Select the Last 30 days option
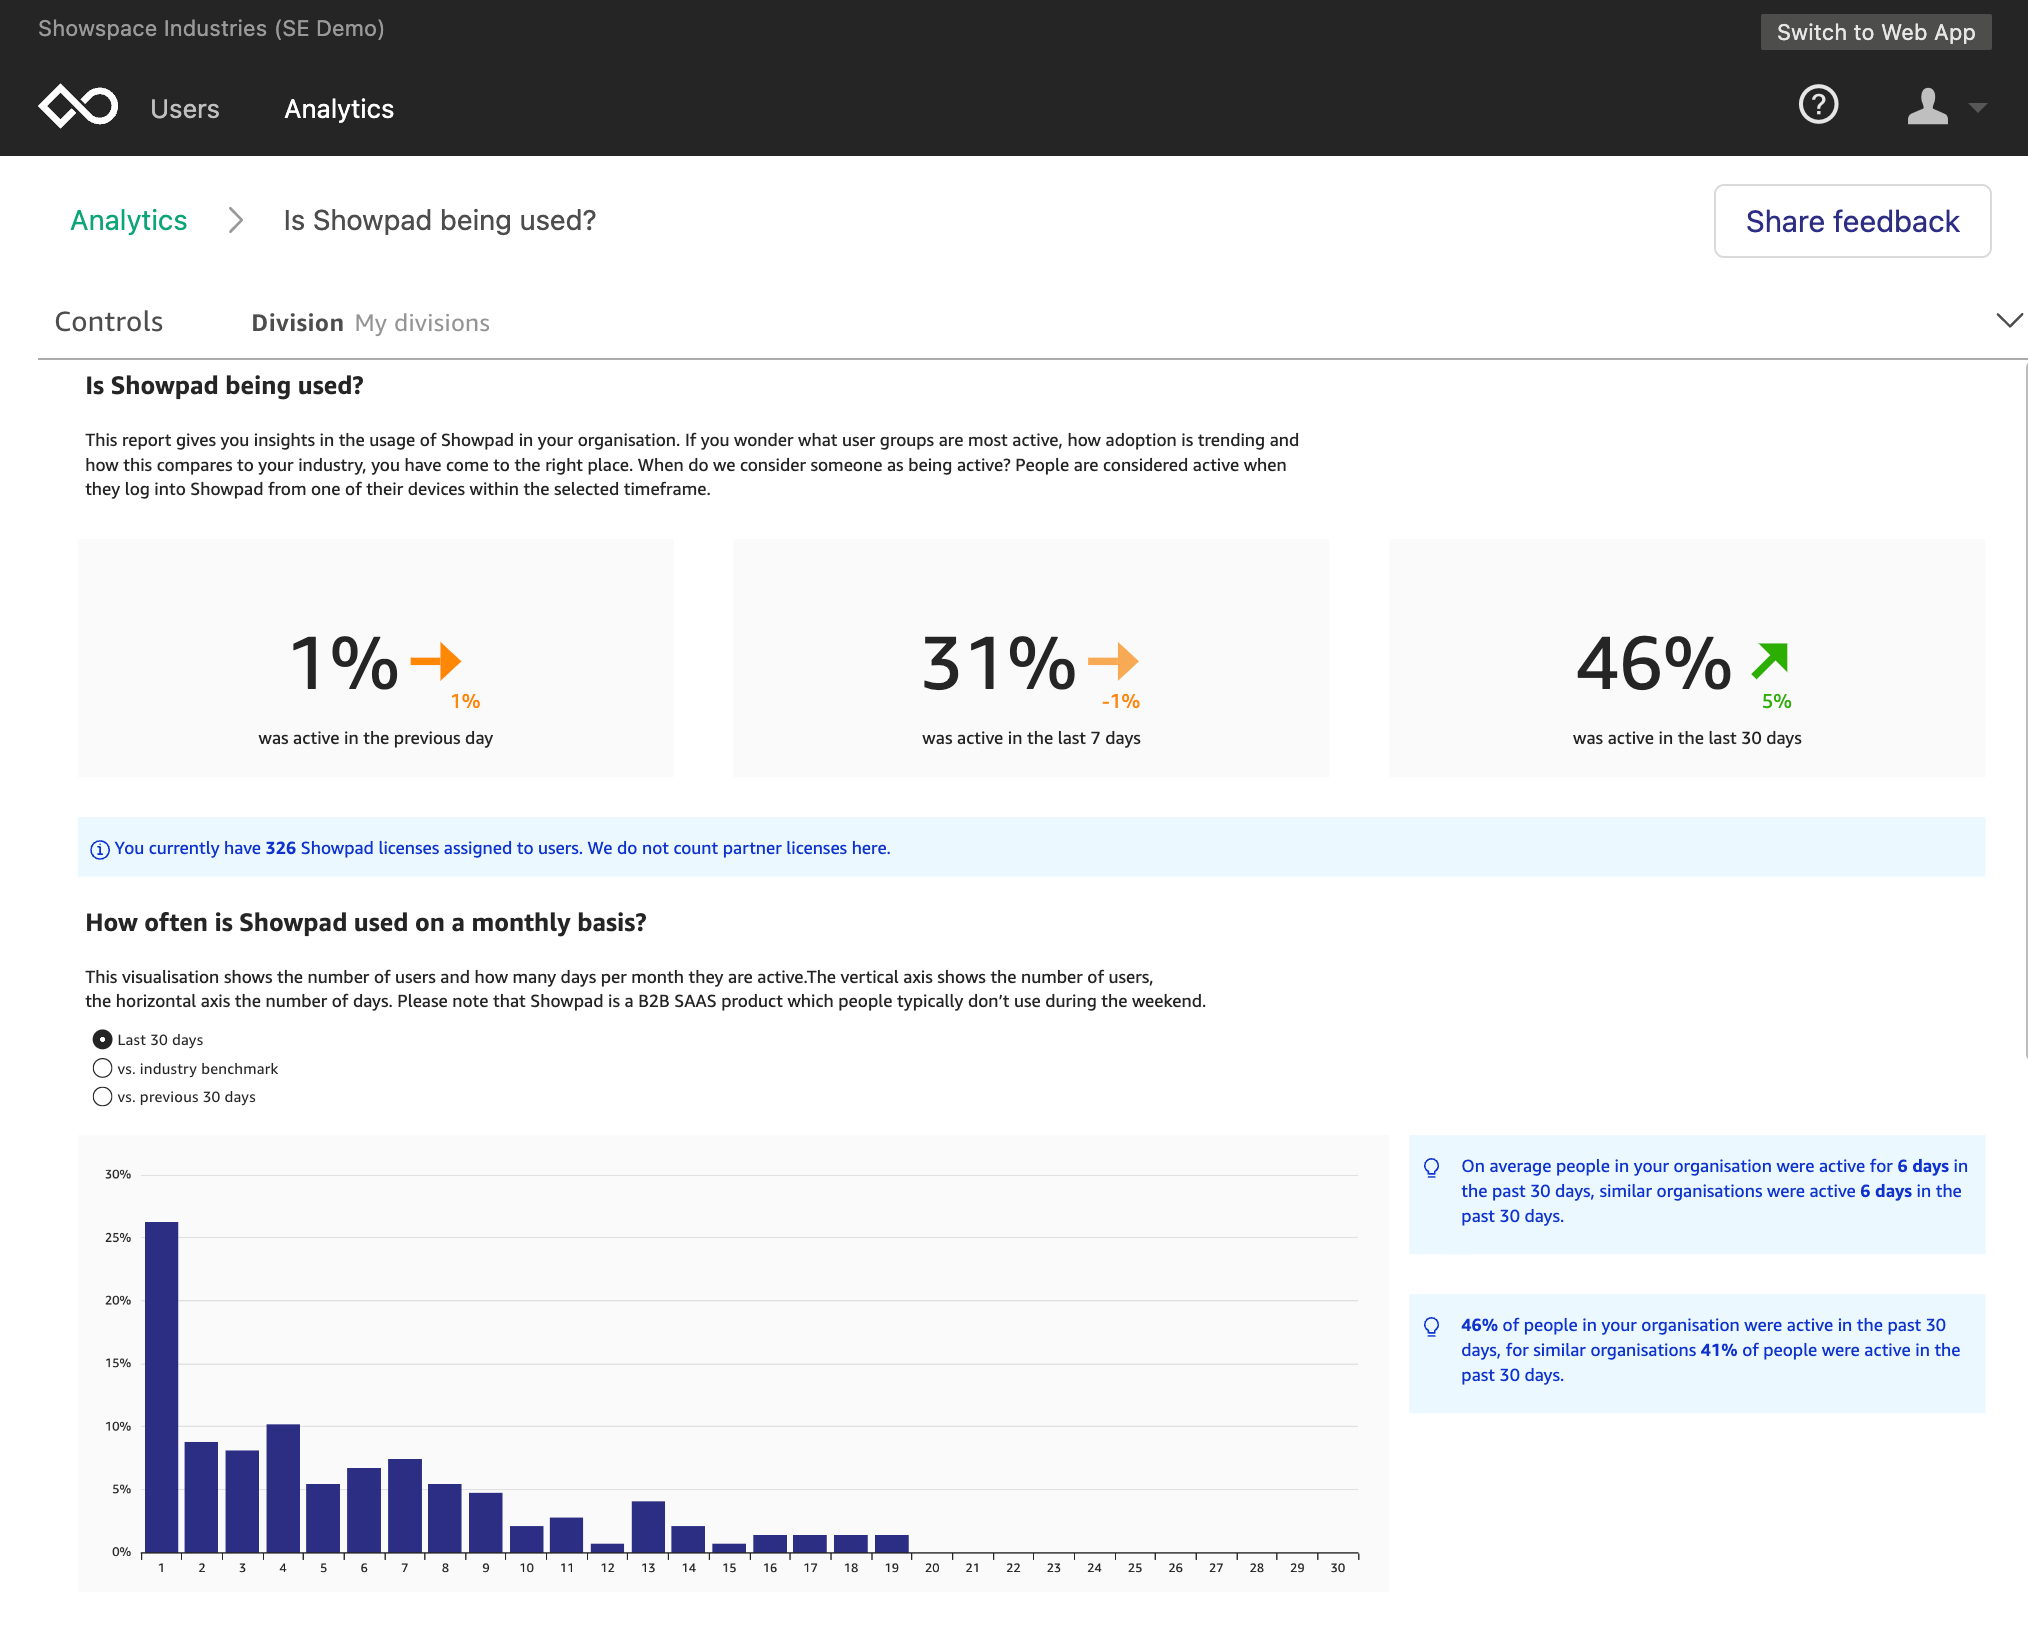The image size is (2028, 1638). point(102,1039)
